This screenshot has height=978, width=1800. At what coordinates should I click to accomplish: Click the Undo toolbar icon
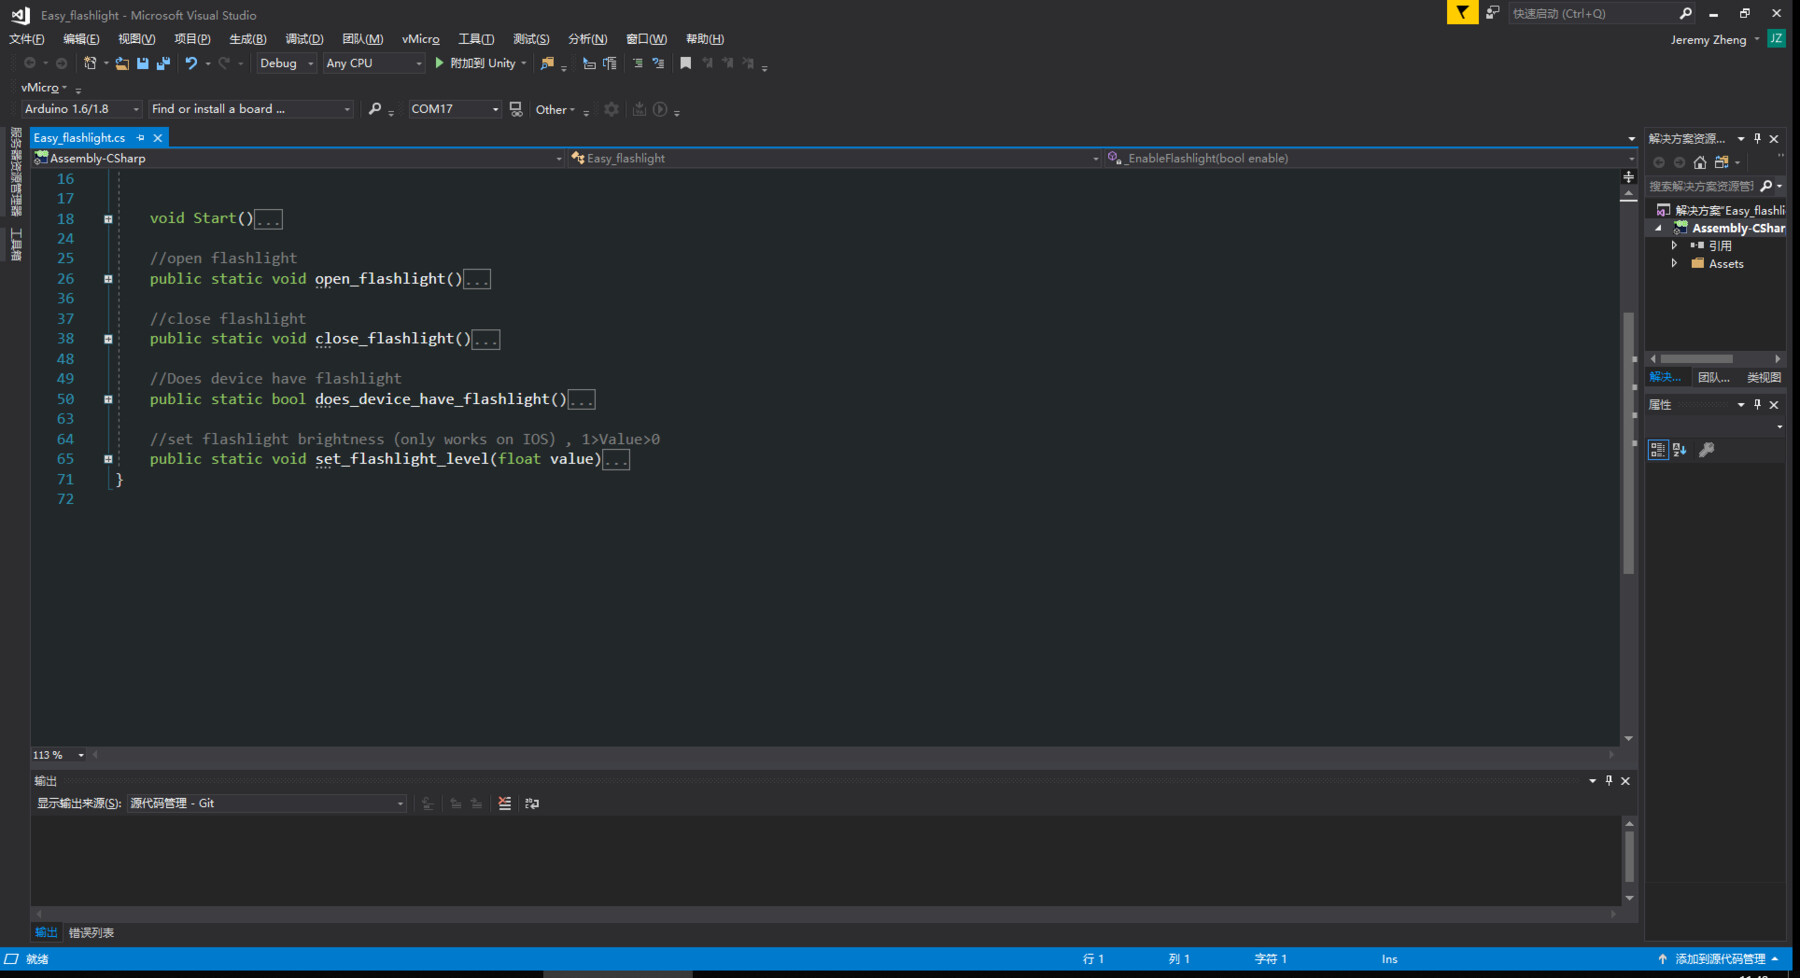191,63
